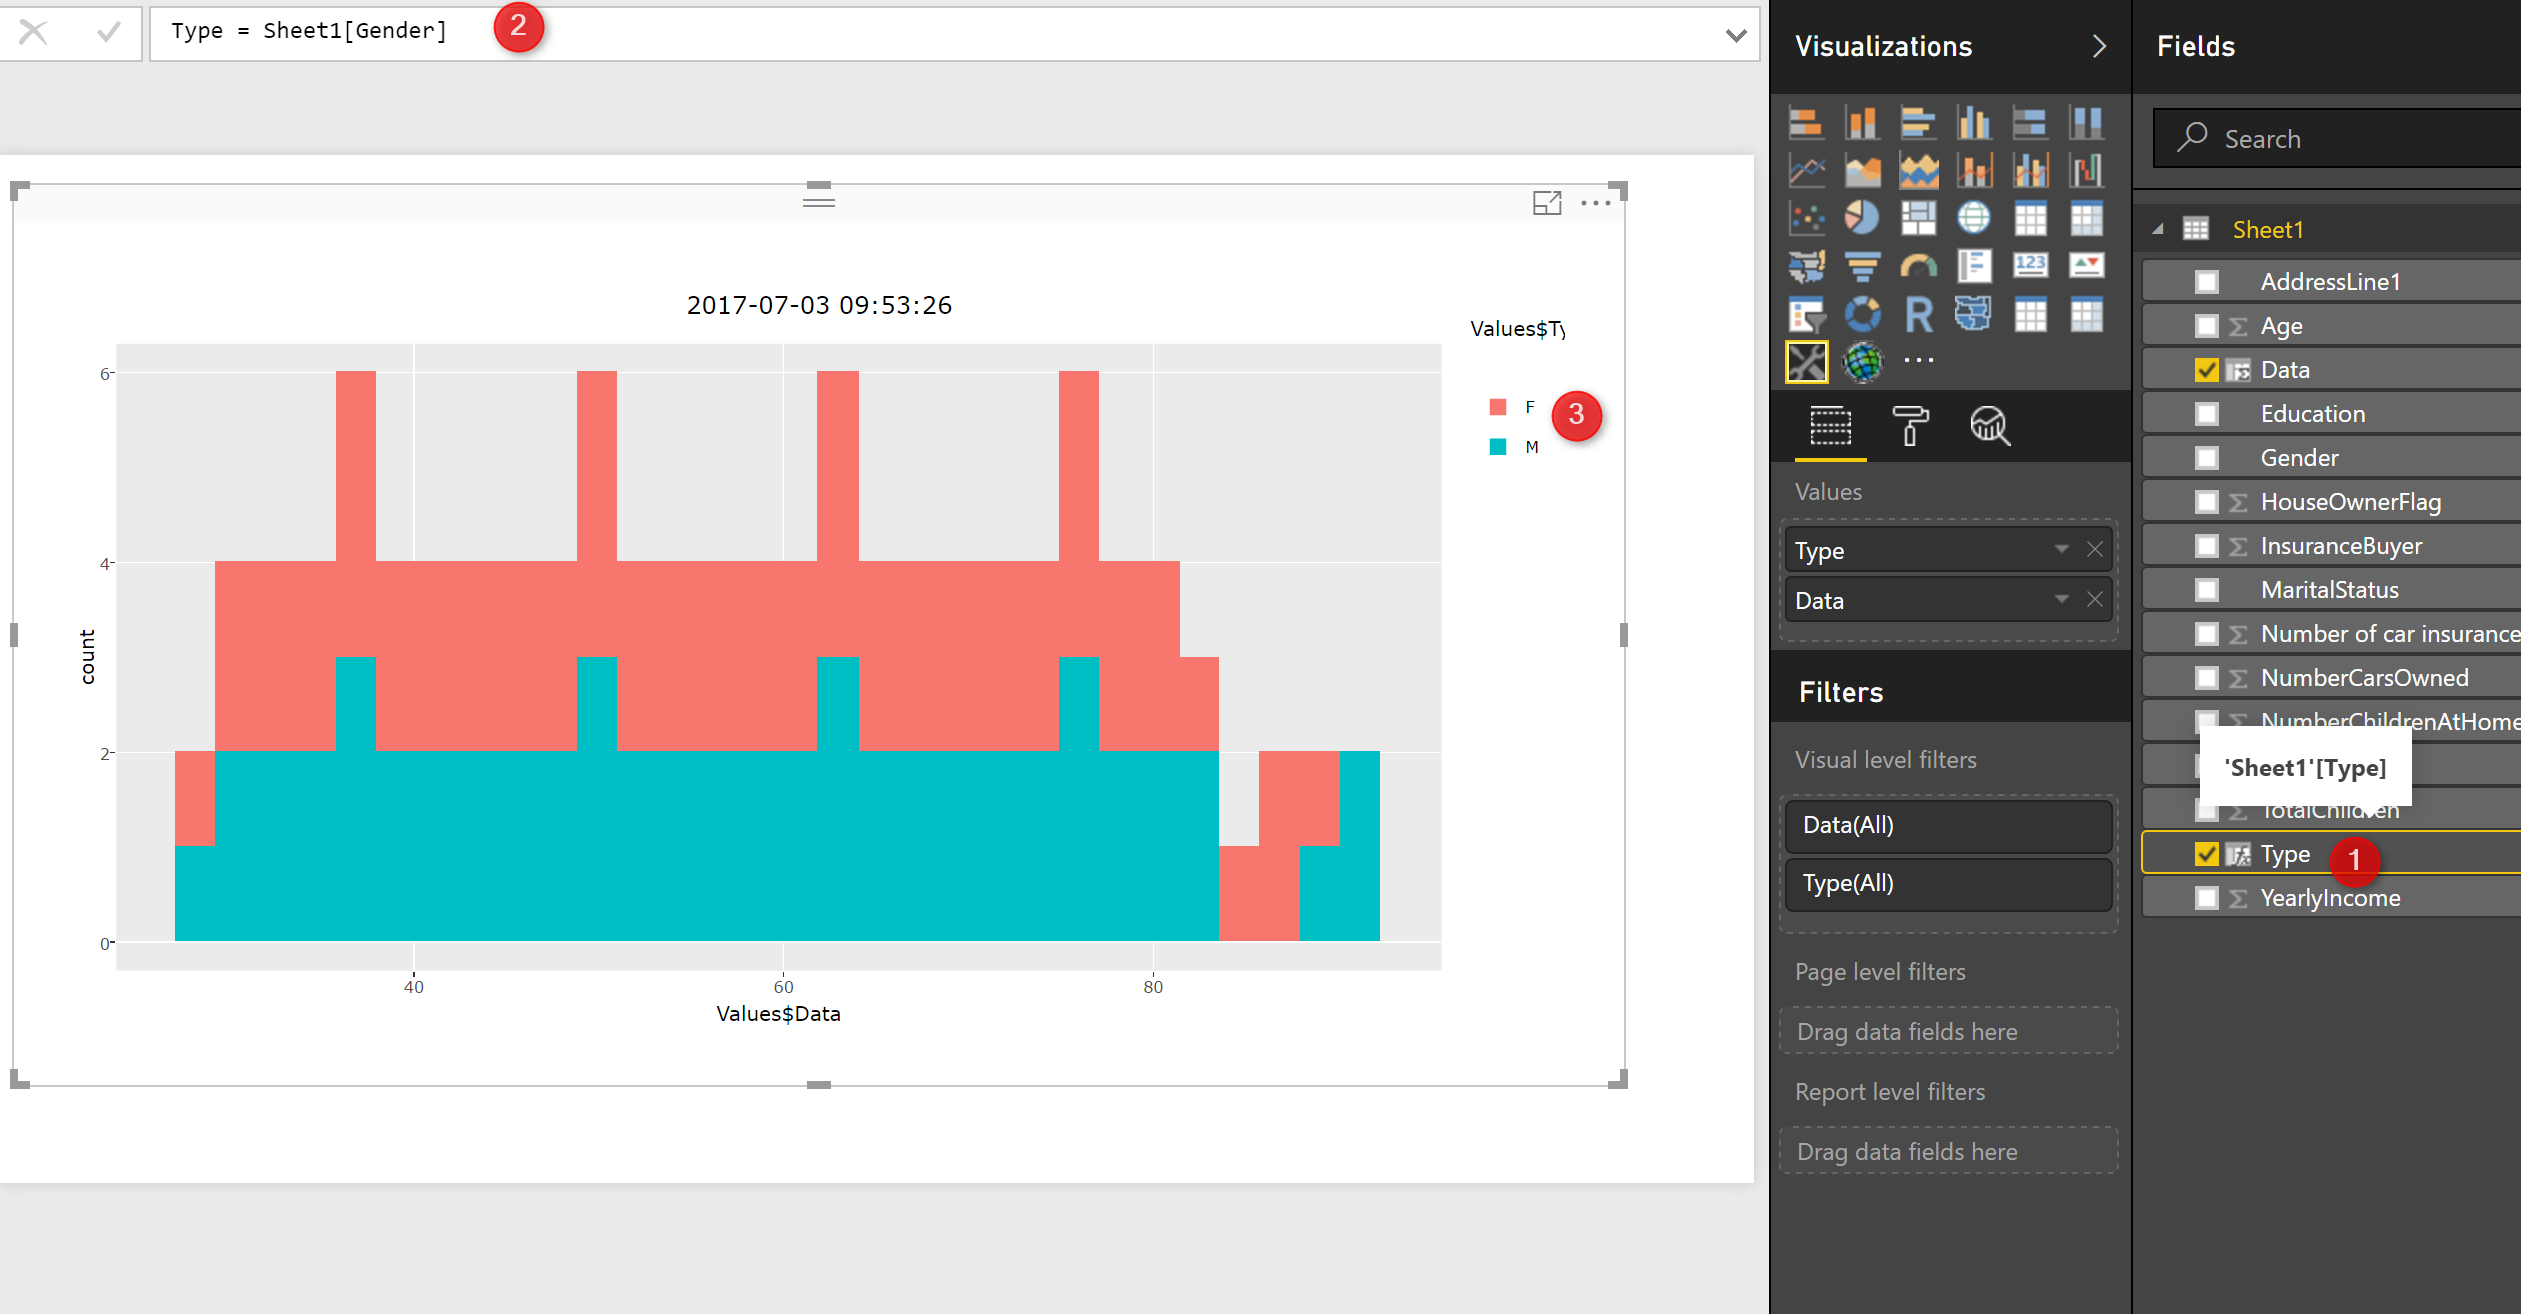The height and width of the screenshot is (1314, 2521).
Task: Click the ArcGIS globe map icon
Action: tap(1862, 362)
